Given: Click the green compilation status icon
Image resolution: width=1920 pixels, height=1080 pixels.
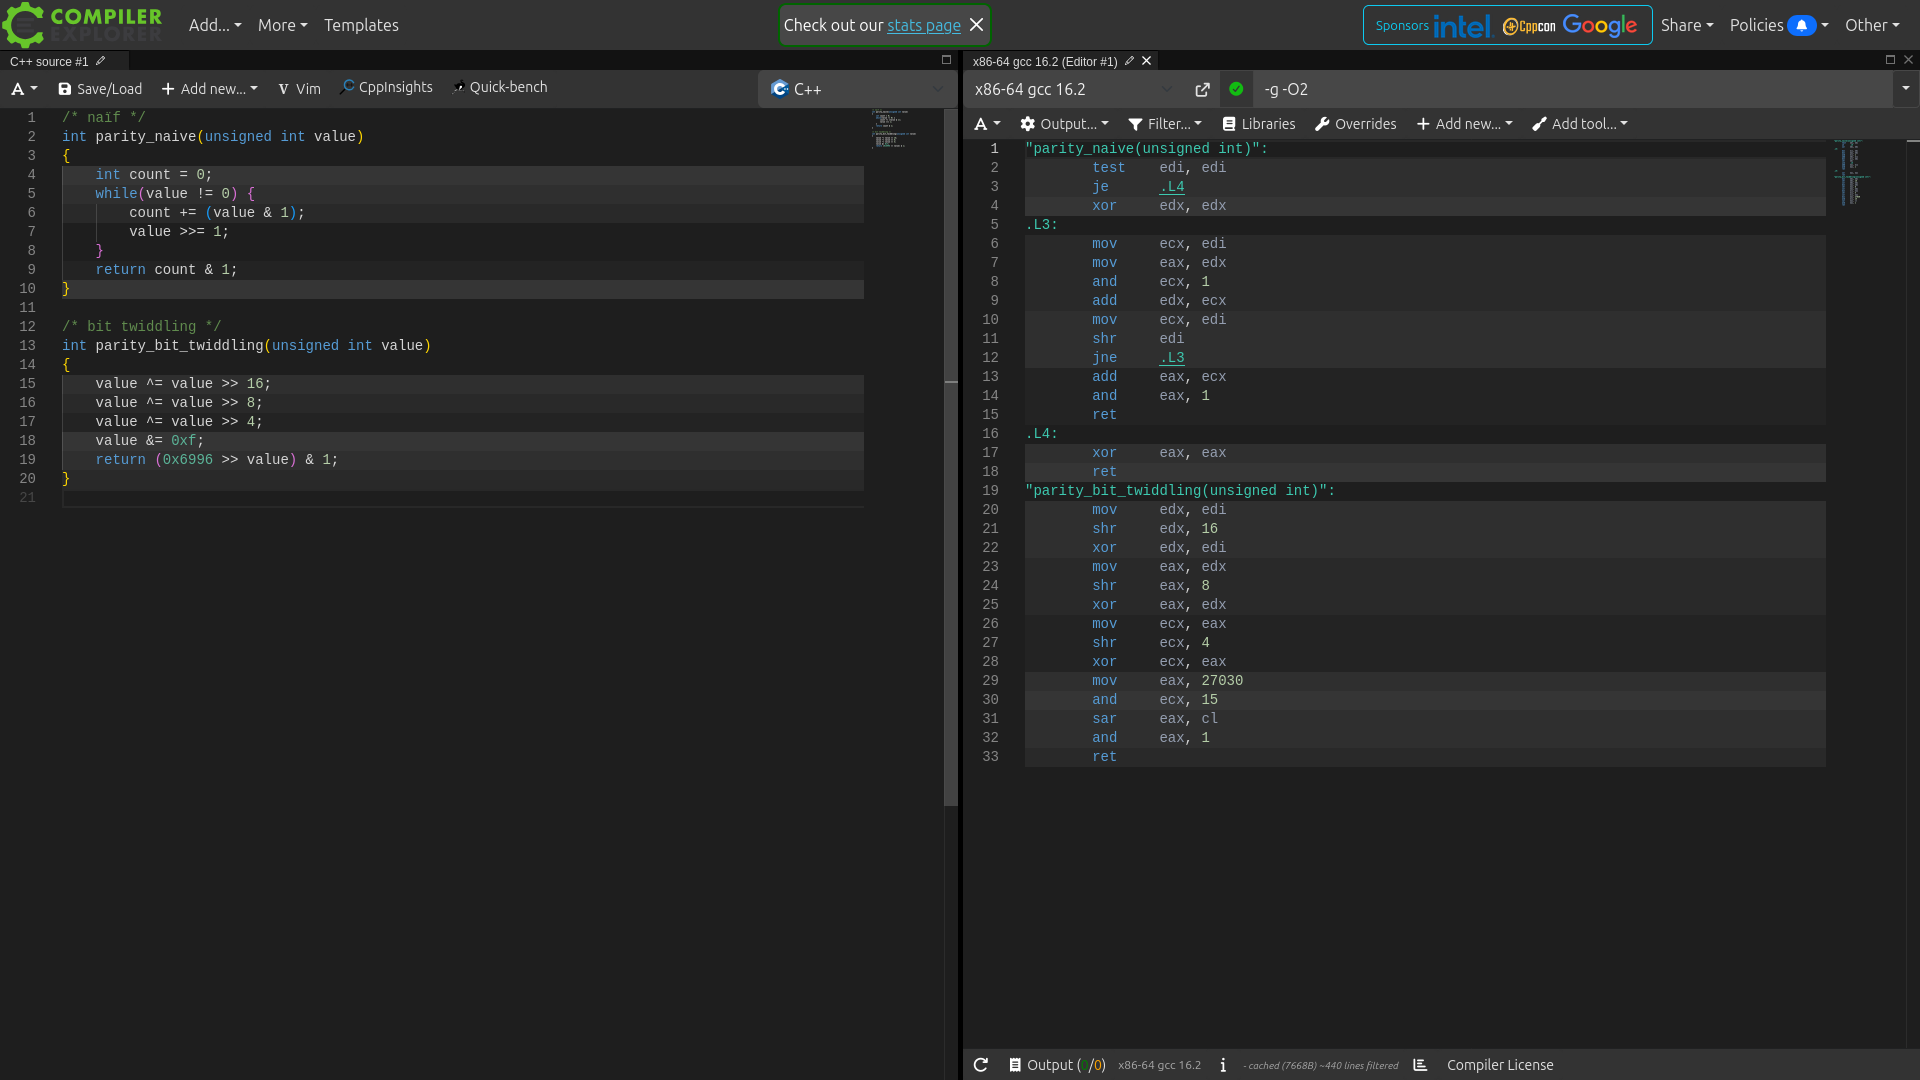Looking at the screenshot, I should (1236, 89).
